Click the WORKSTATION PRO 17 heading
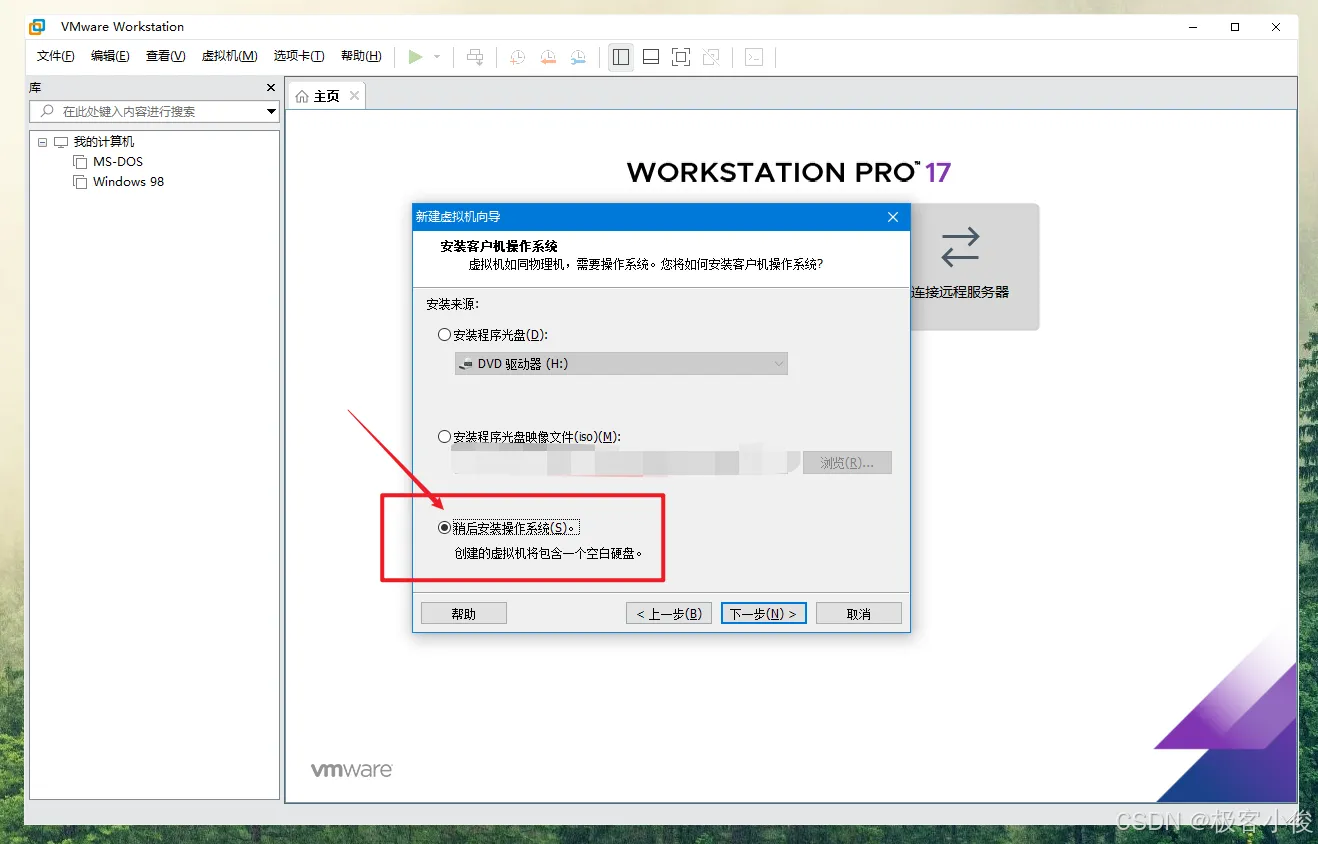Viewport: 1318px width, 844px height. pos(789,173)
